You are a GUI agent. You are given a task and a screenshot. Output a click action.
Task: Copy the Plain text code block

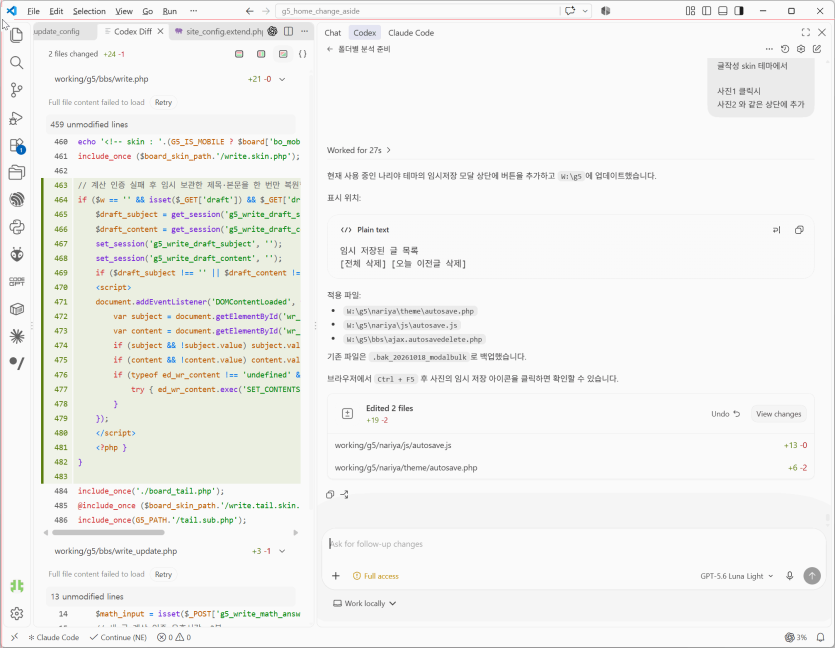[x=799, y=230]
